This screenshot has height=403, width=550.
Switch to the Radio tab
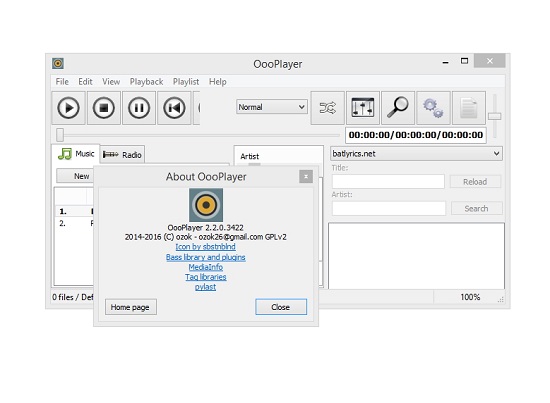pyautogui.click(x=122, y=155)
